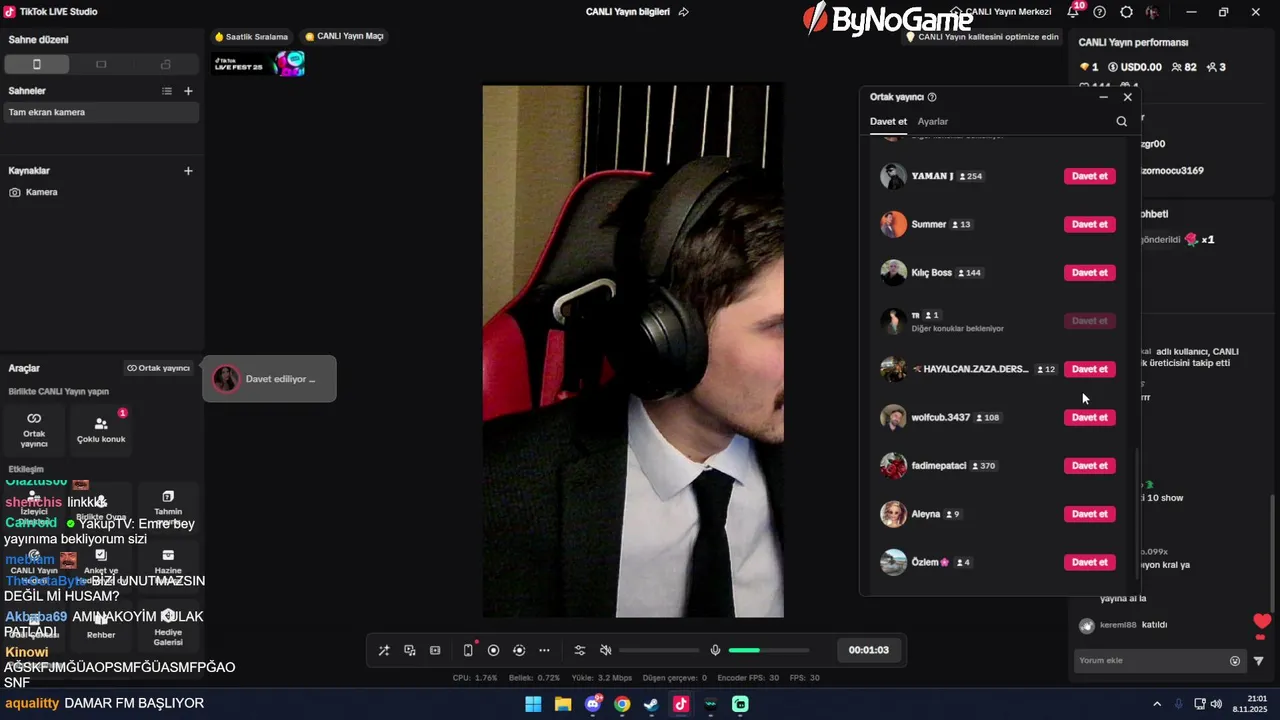Click the profile avatar in title bar
Screen dimensions: 1280x720
click(1153, 12)
